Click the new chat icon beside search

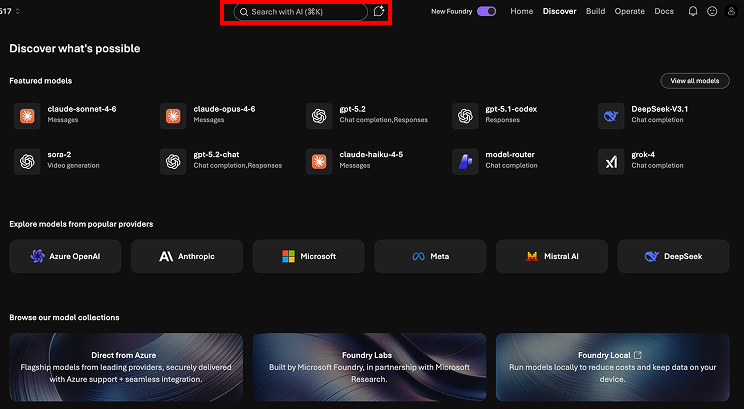click(x=378, y=12)
